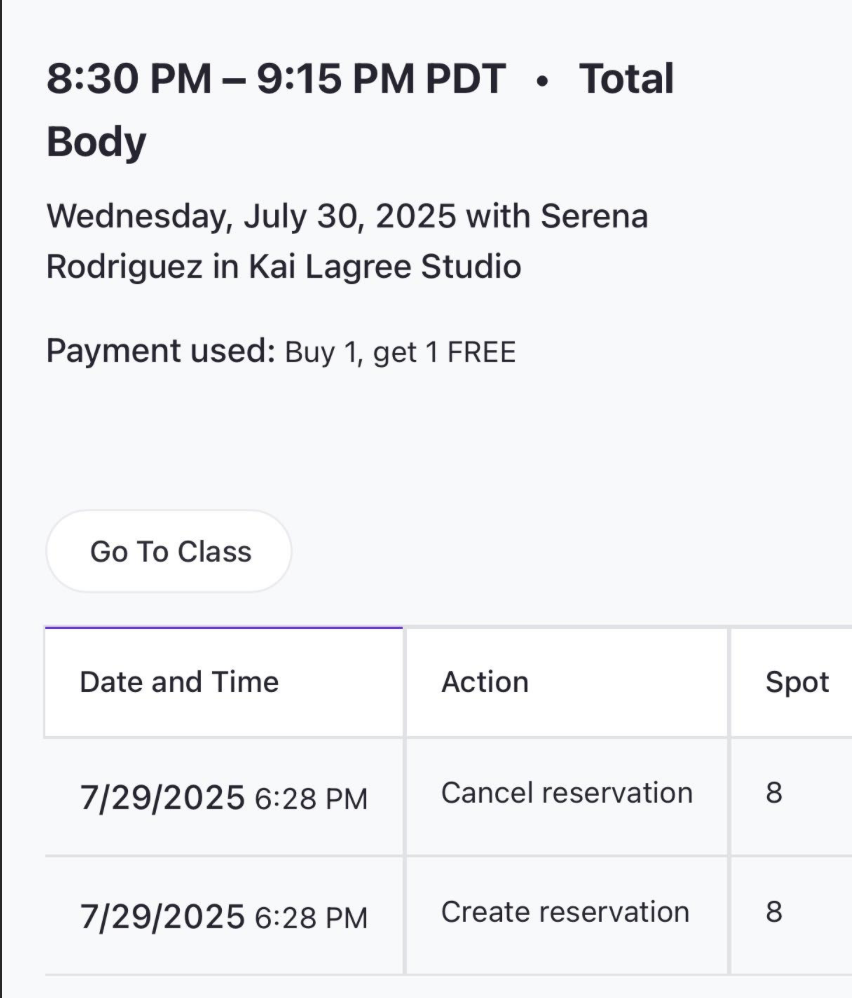
Task: Click the Total class name in heading
Action: 627,79
